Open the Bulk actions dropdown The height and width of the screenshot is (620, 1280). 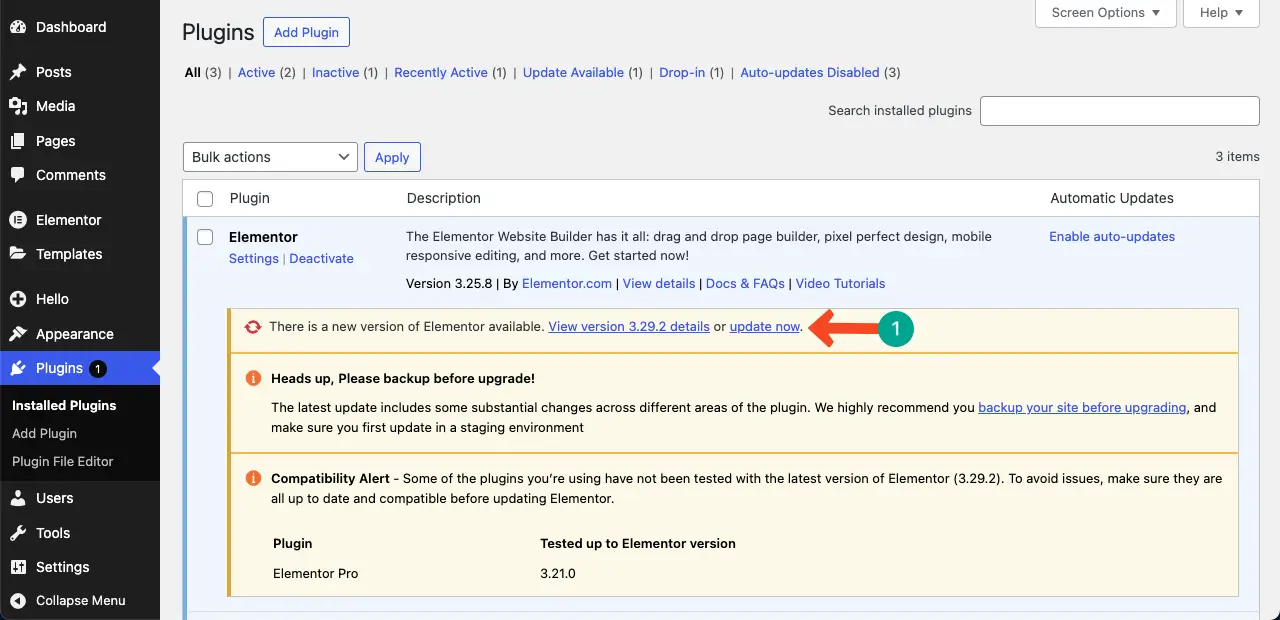click(270, 157)
